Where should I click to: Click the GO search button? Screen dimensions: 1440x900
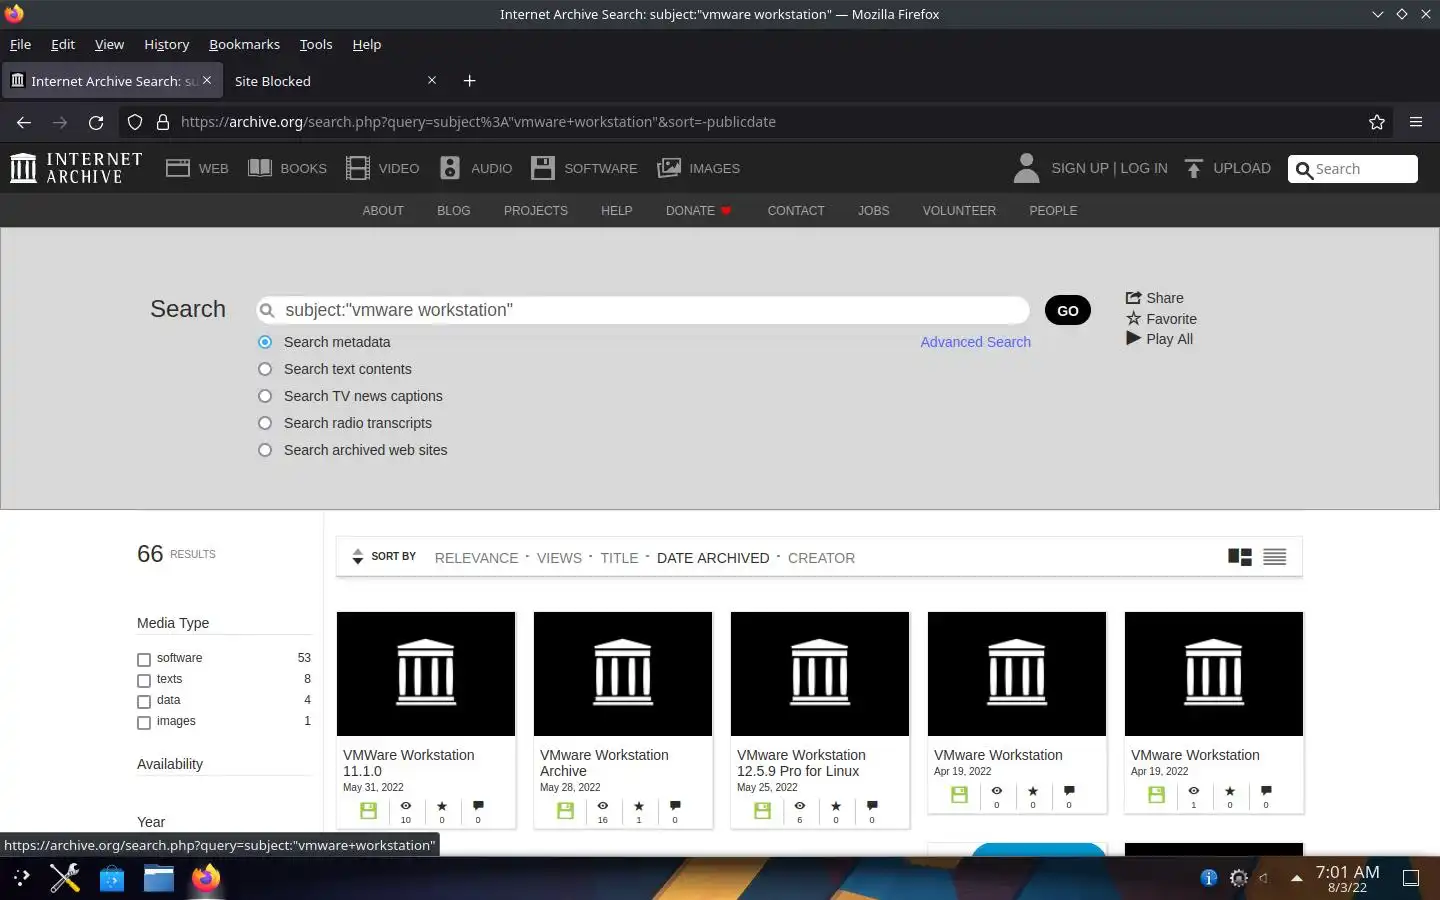[x=1068, y=310]
